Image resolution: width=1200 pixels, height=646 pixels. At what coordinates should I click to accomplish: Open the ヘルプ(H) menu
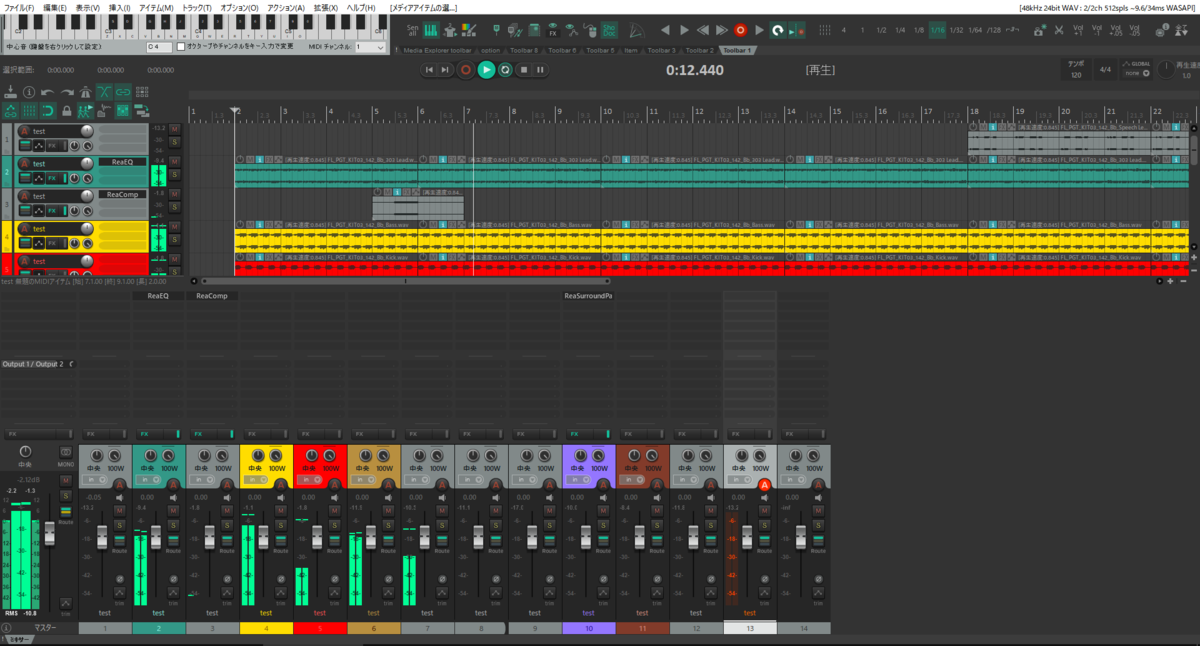pos(361,7)
